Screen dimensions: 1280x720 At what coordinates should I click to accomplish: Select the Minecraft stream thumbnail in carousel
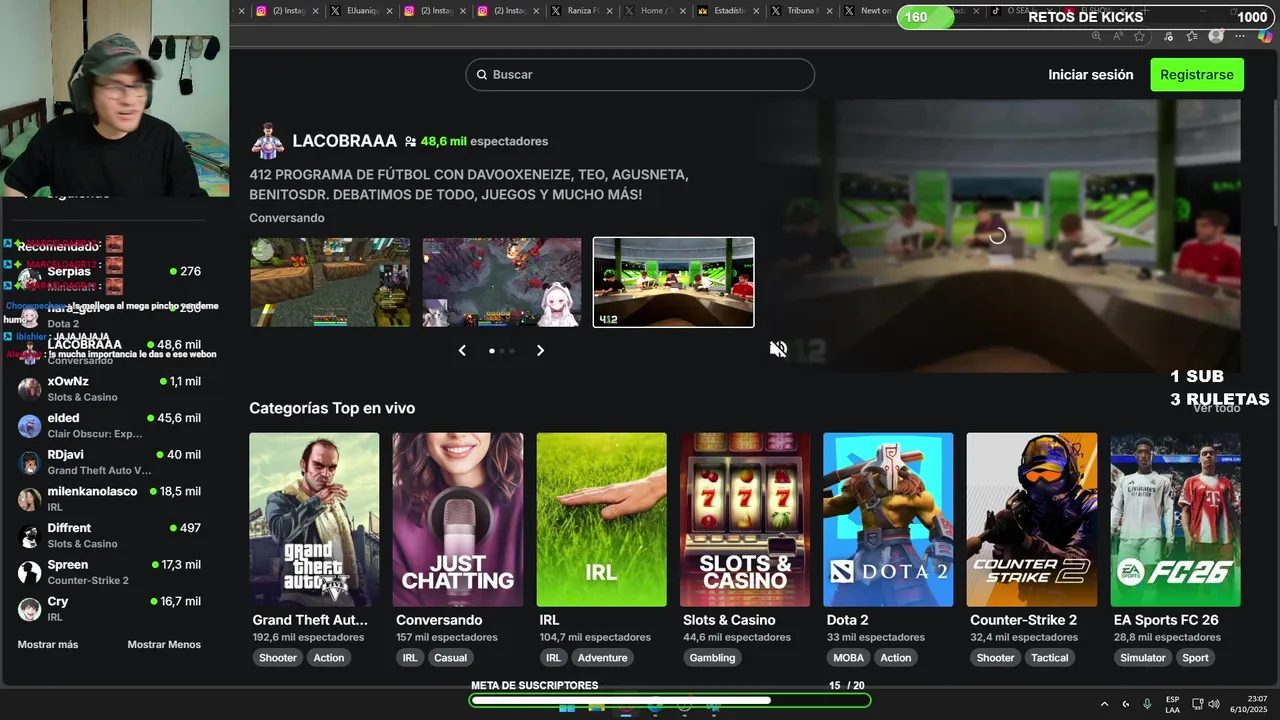click(x=330, y=282)
